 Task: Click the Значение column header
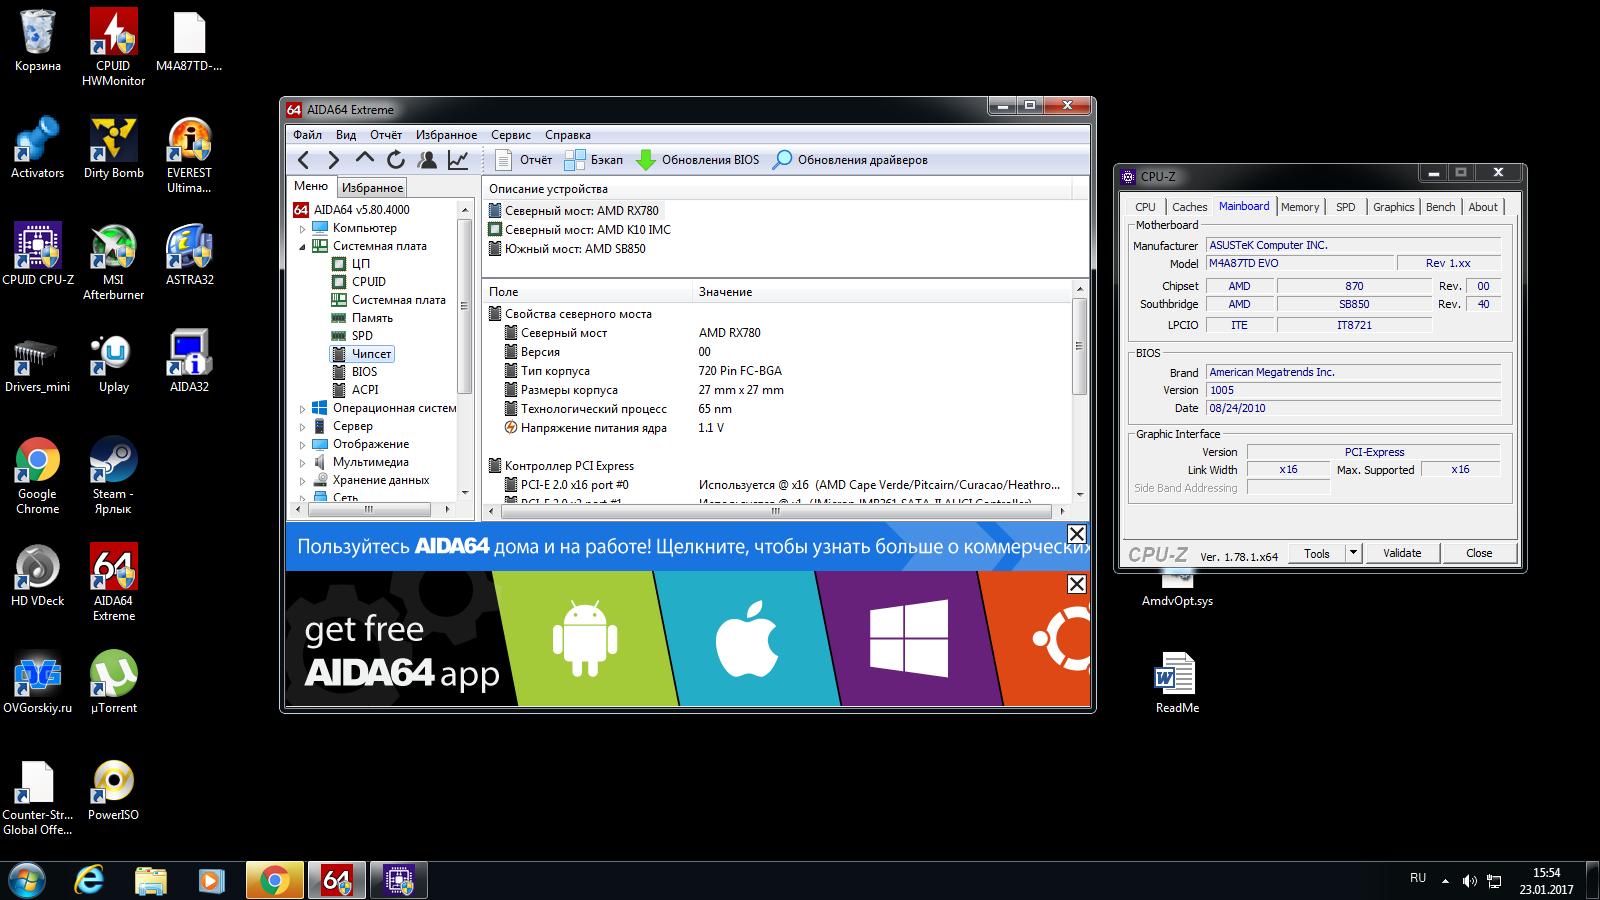[882, 292]
